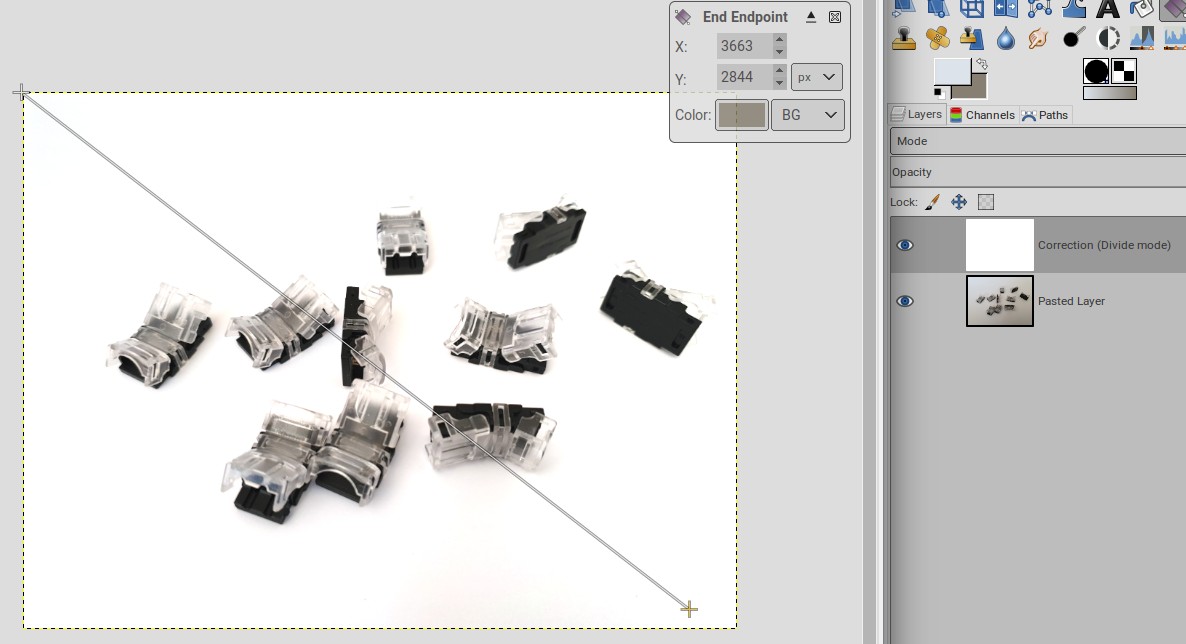The image size is (1186, 644).
Task: Select the Desaturate half-circle tool
Action: (1108, 38)
